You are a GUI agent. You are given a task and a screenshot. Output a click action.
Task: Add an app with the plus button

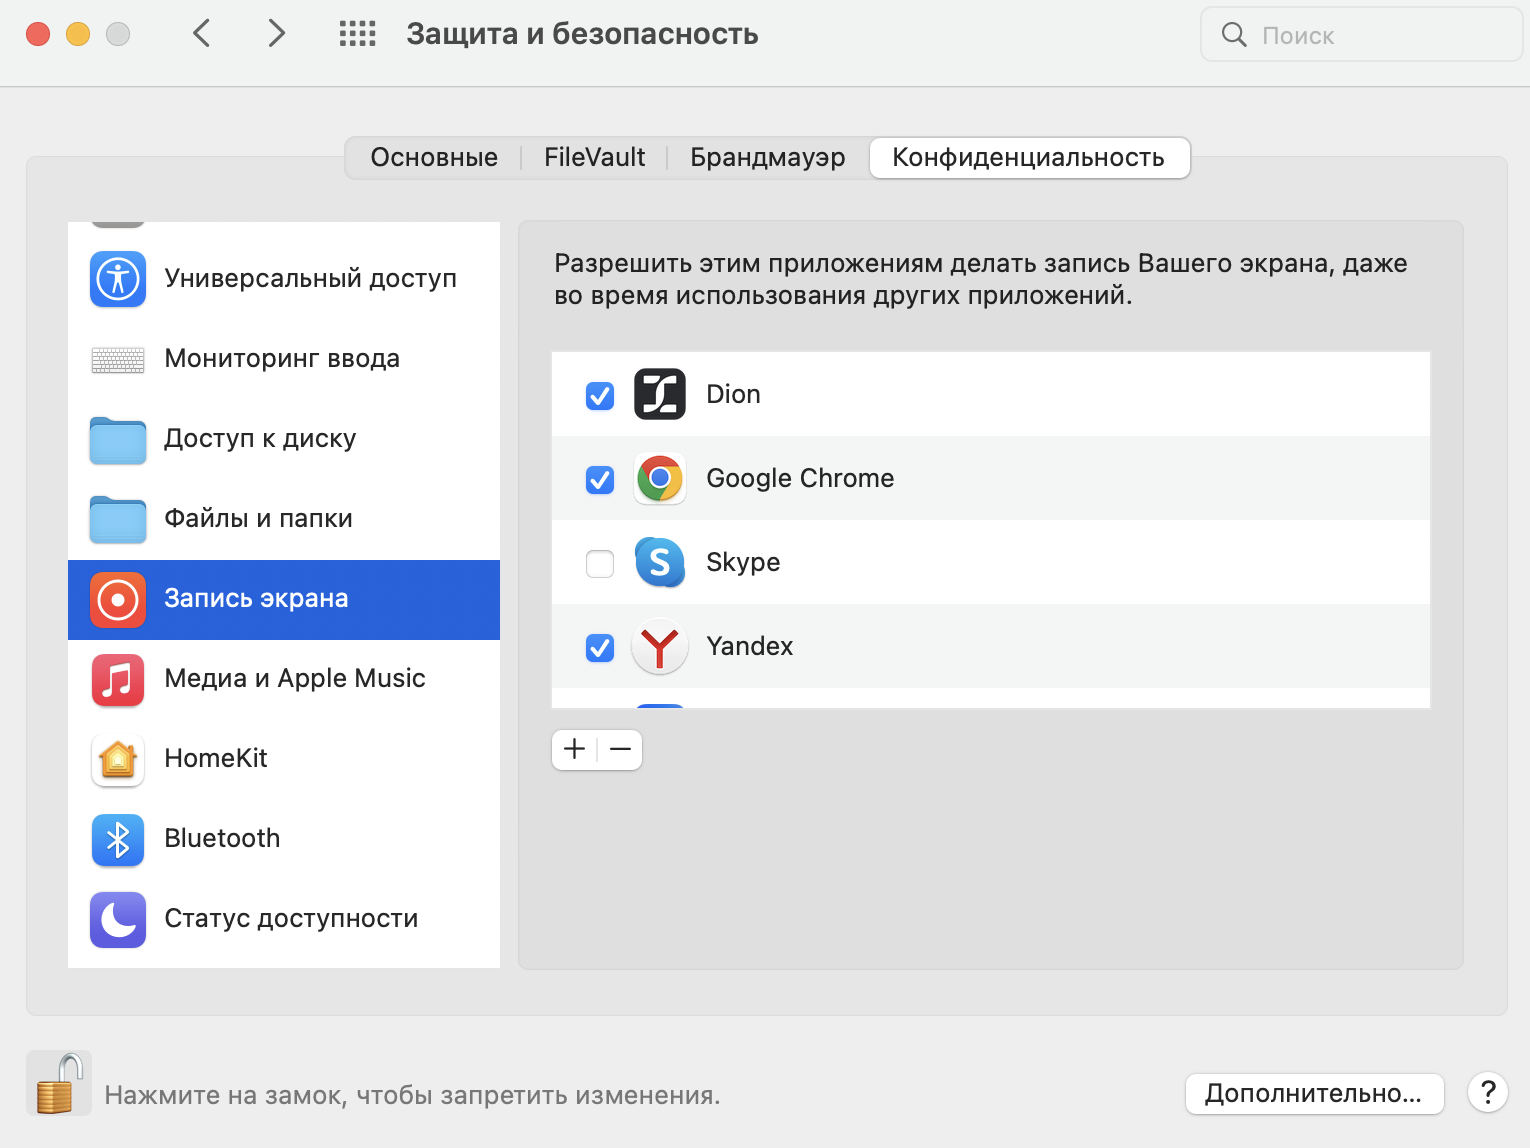tap(575, 749)
